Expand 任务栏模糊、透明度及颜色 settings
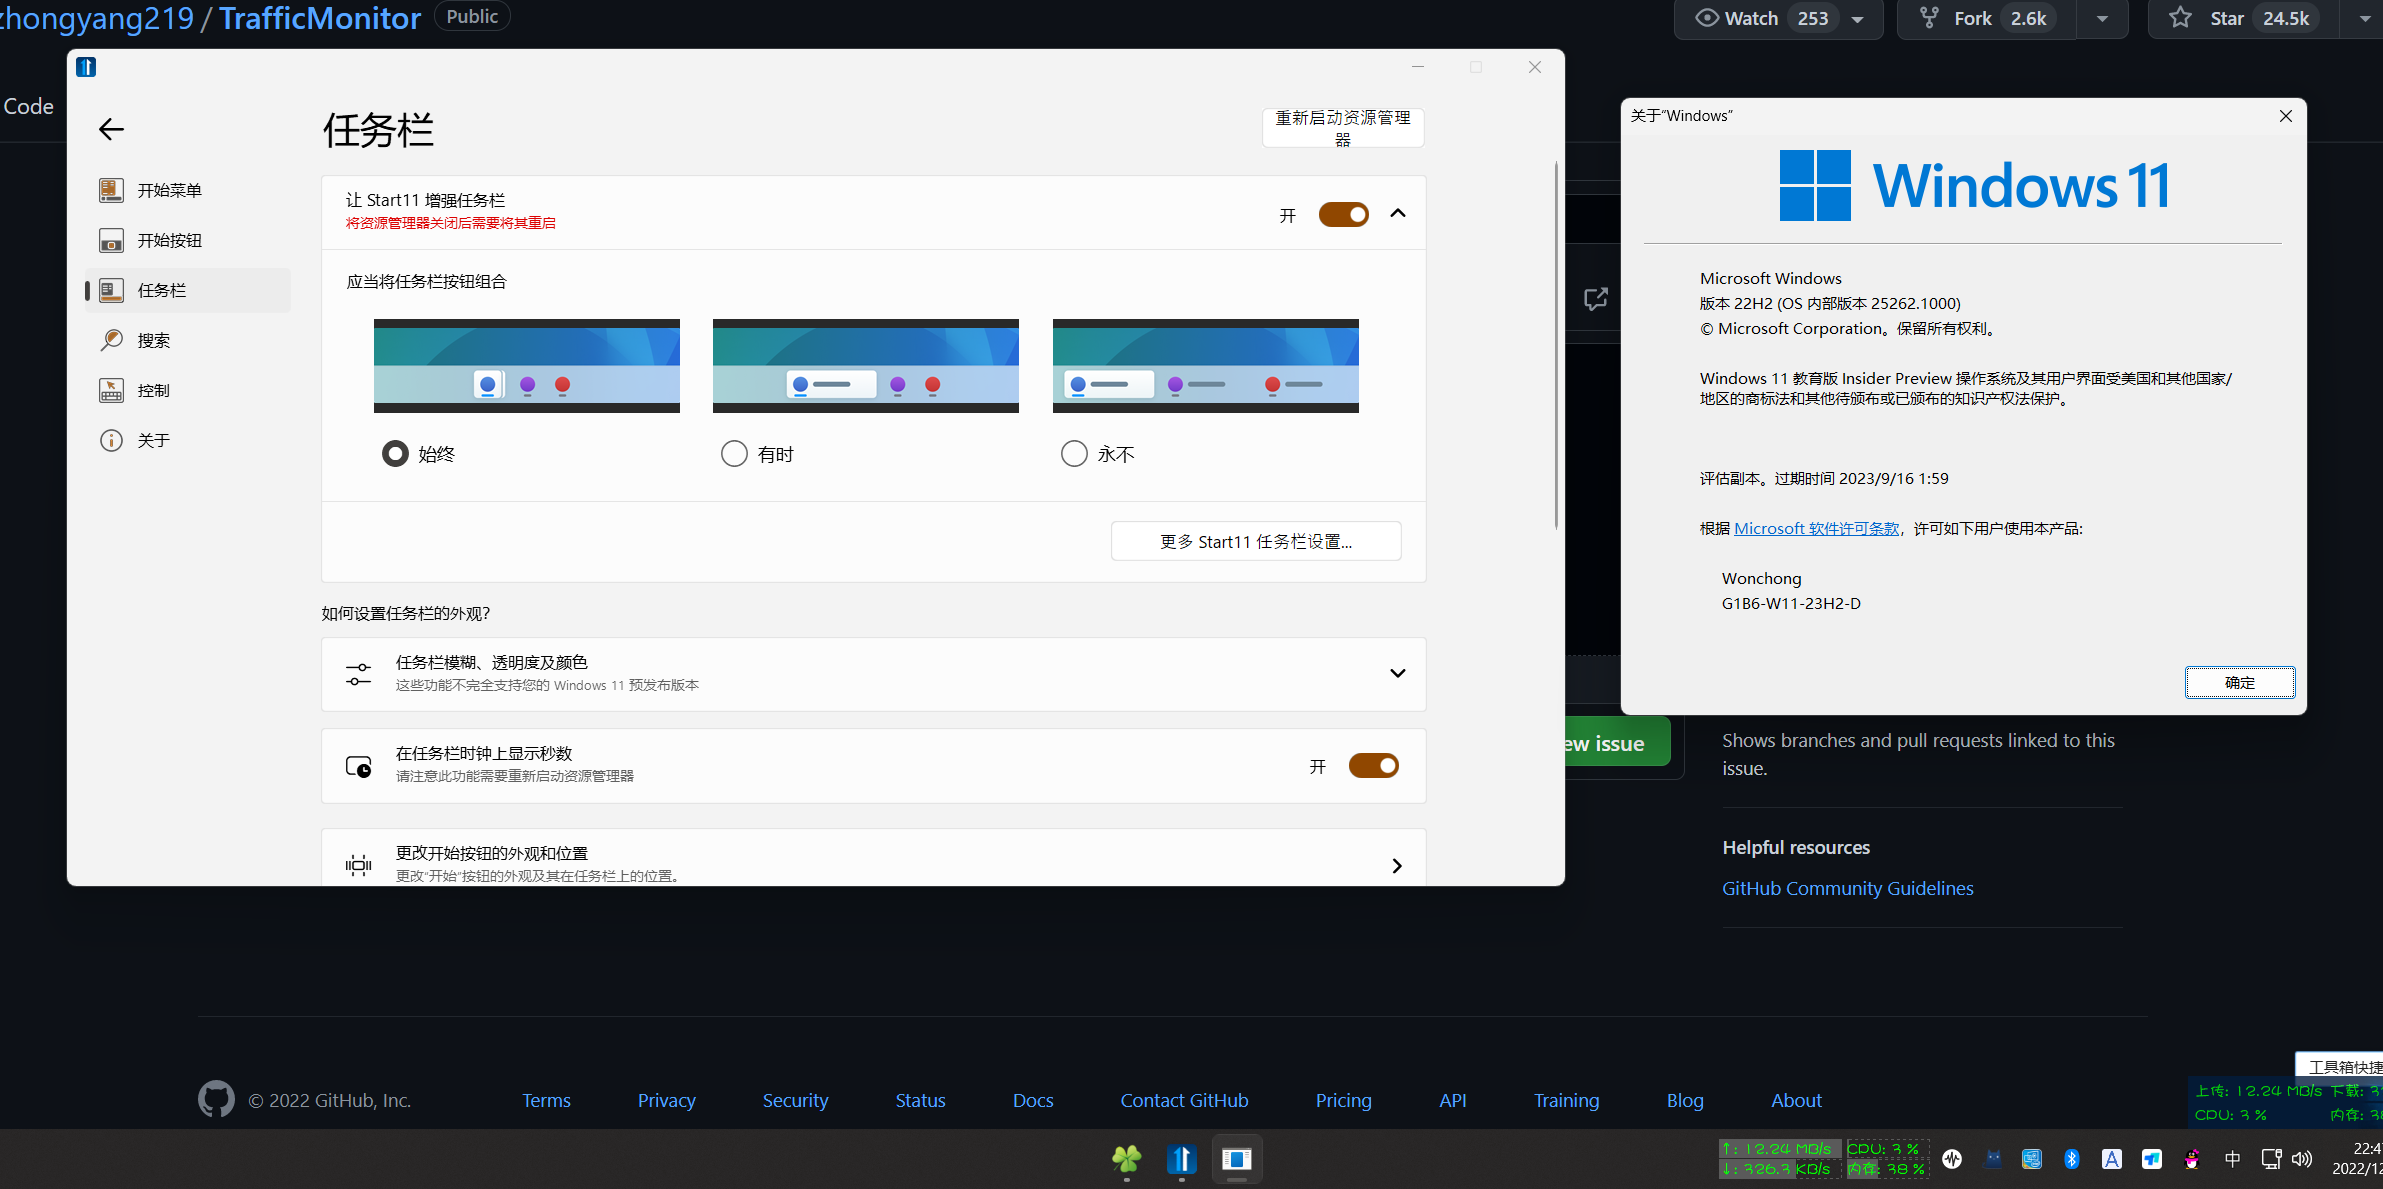The width and height of the screenshot is (2383, 1189). click(1397, 673)
